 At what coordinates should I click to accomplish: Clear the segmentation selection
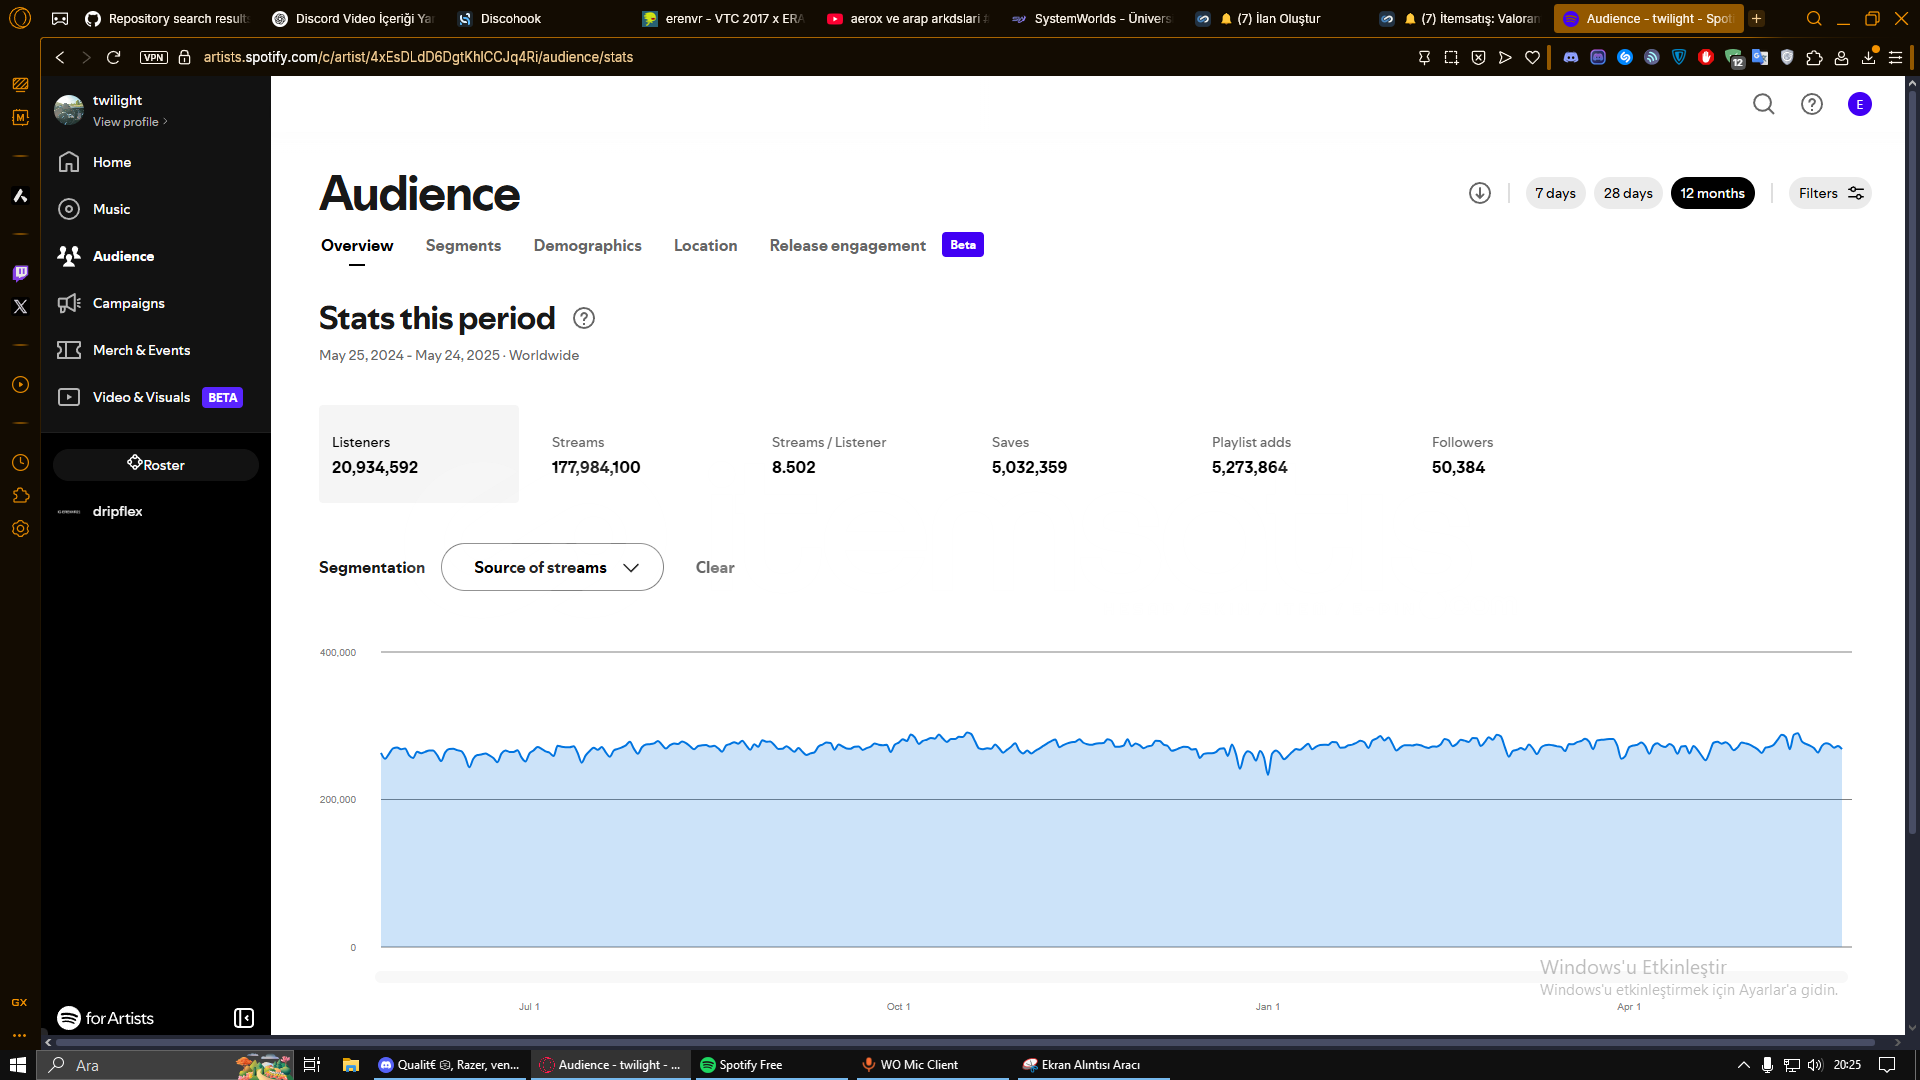[715, 567]
